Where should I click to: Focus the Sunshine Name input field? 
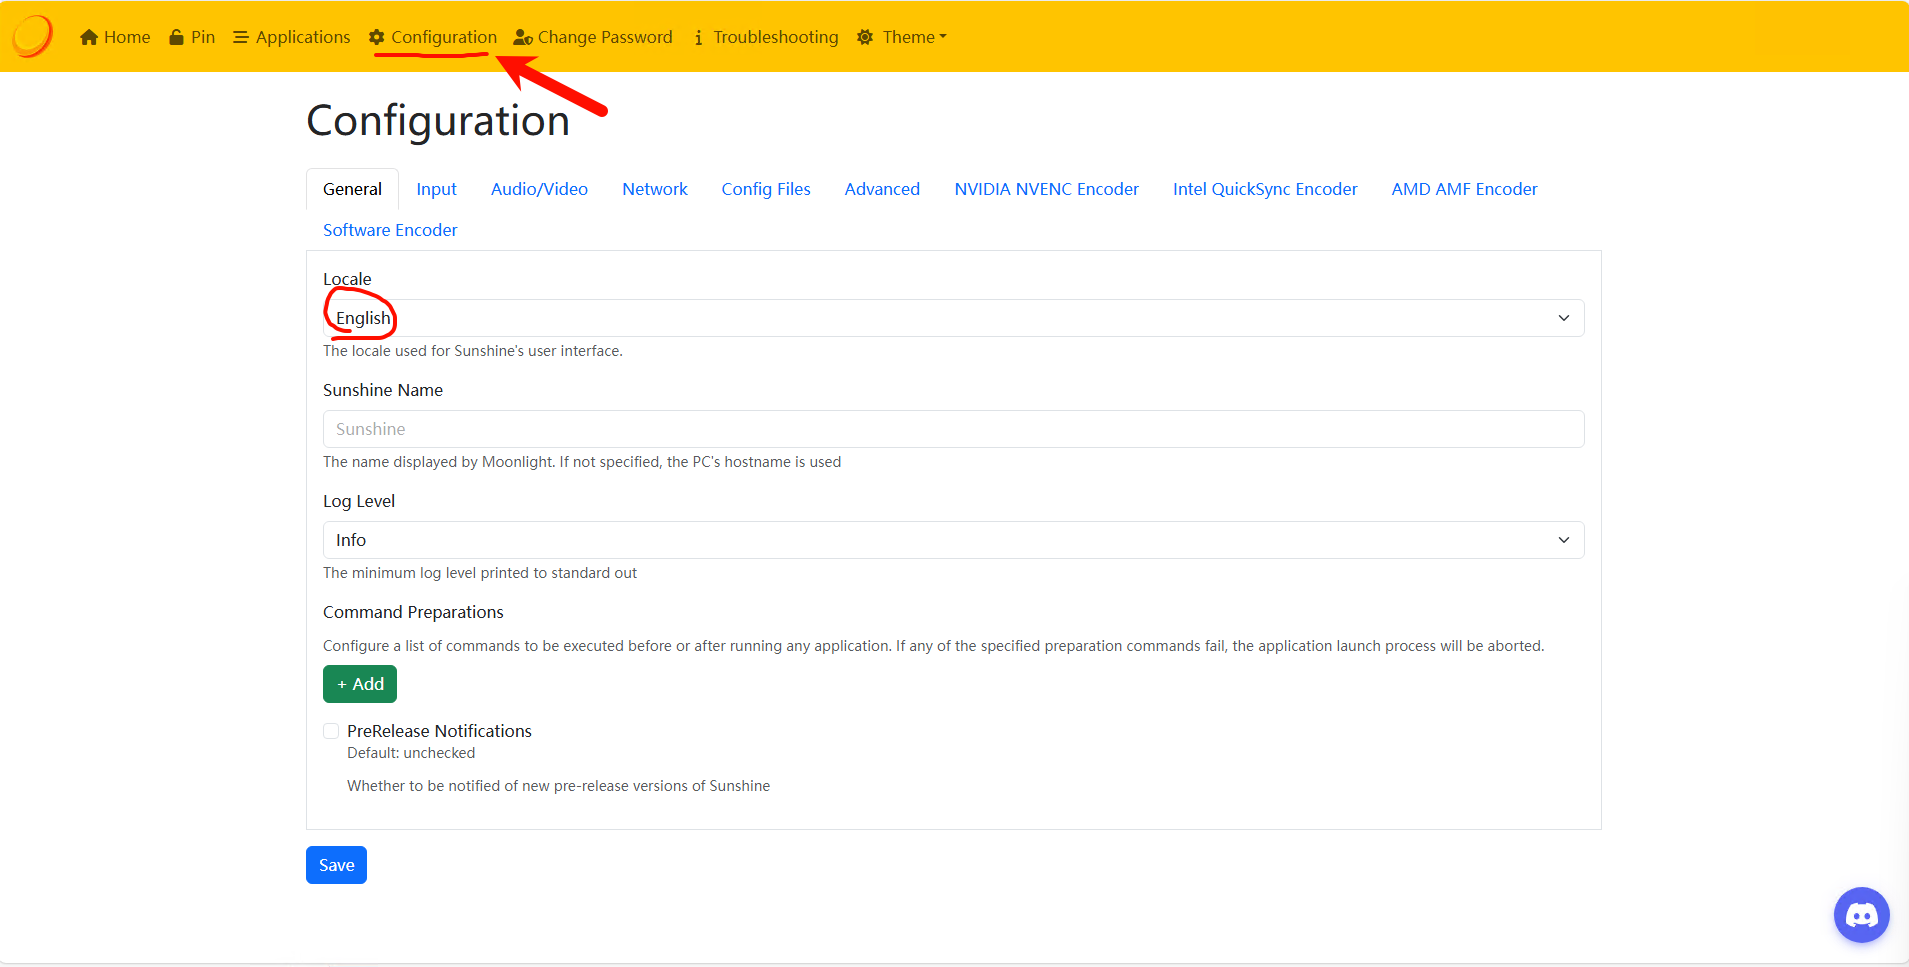(953, 429)
